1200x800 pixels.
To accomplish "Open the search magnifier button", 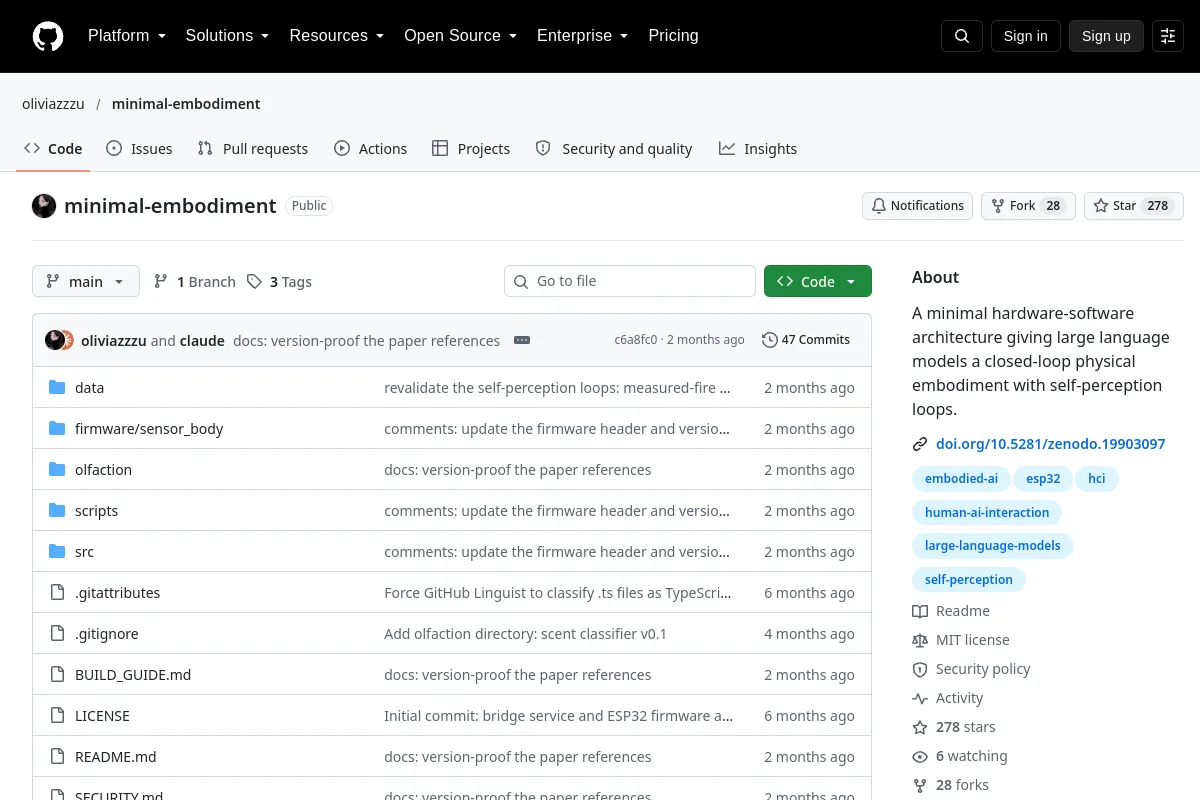I will click(962, 36).
